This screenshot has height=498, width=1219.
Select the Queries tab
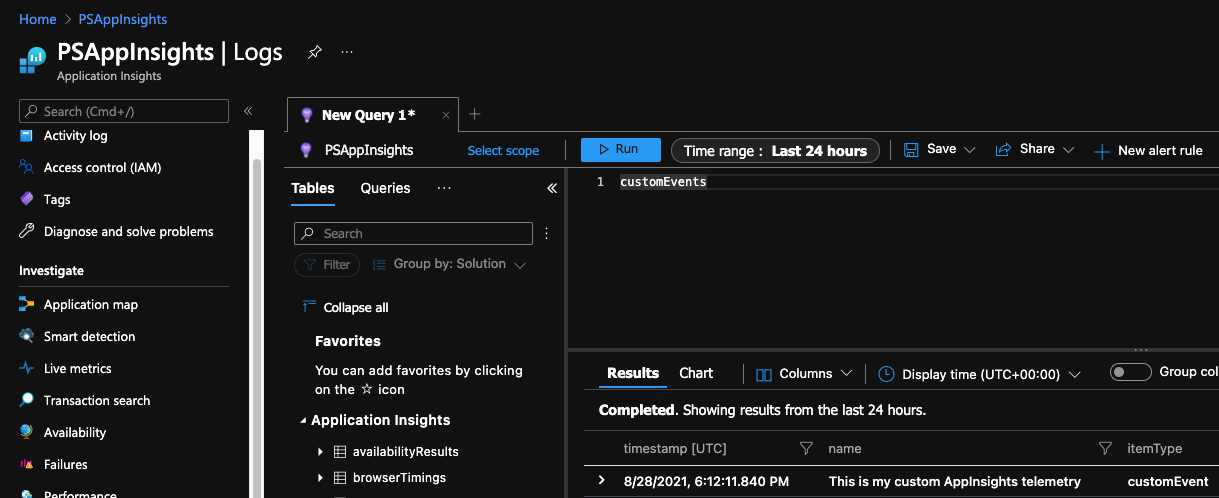[385, 188]
